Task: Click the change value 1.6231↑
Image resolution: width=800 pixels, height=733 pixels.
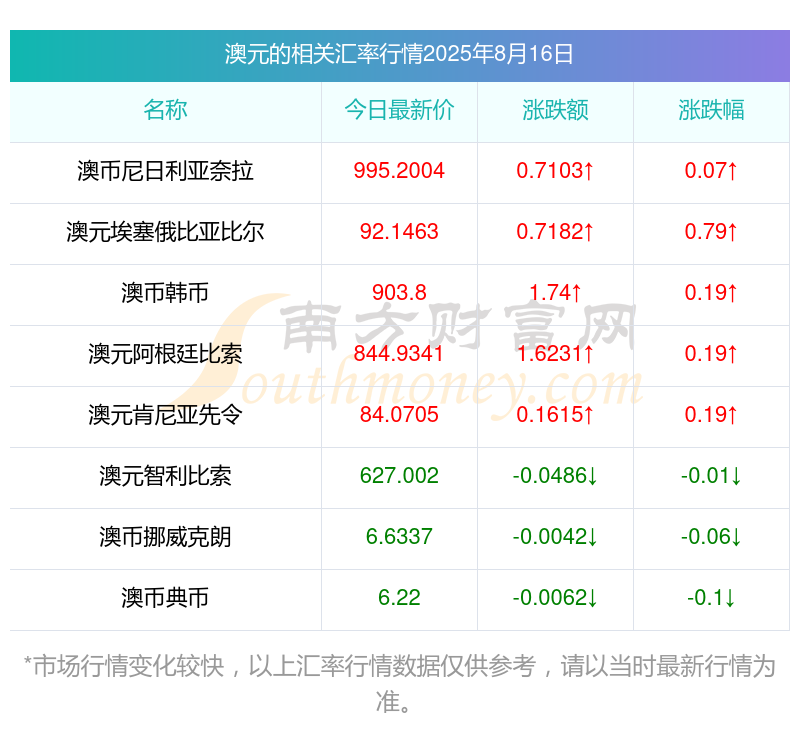Action: pos(555,354)
